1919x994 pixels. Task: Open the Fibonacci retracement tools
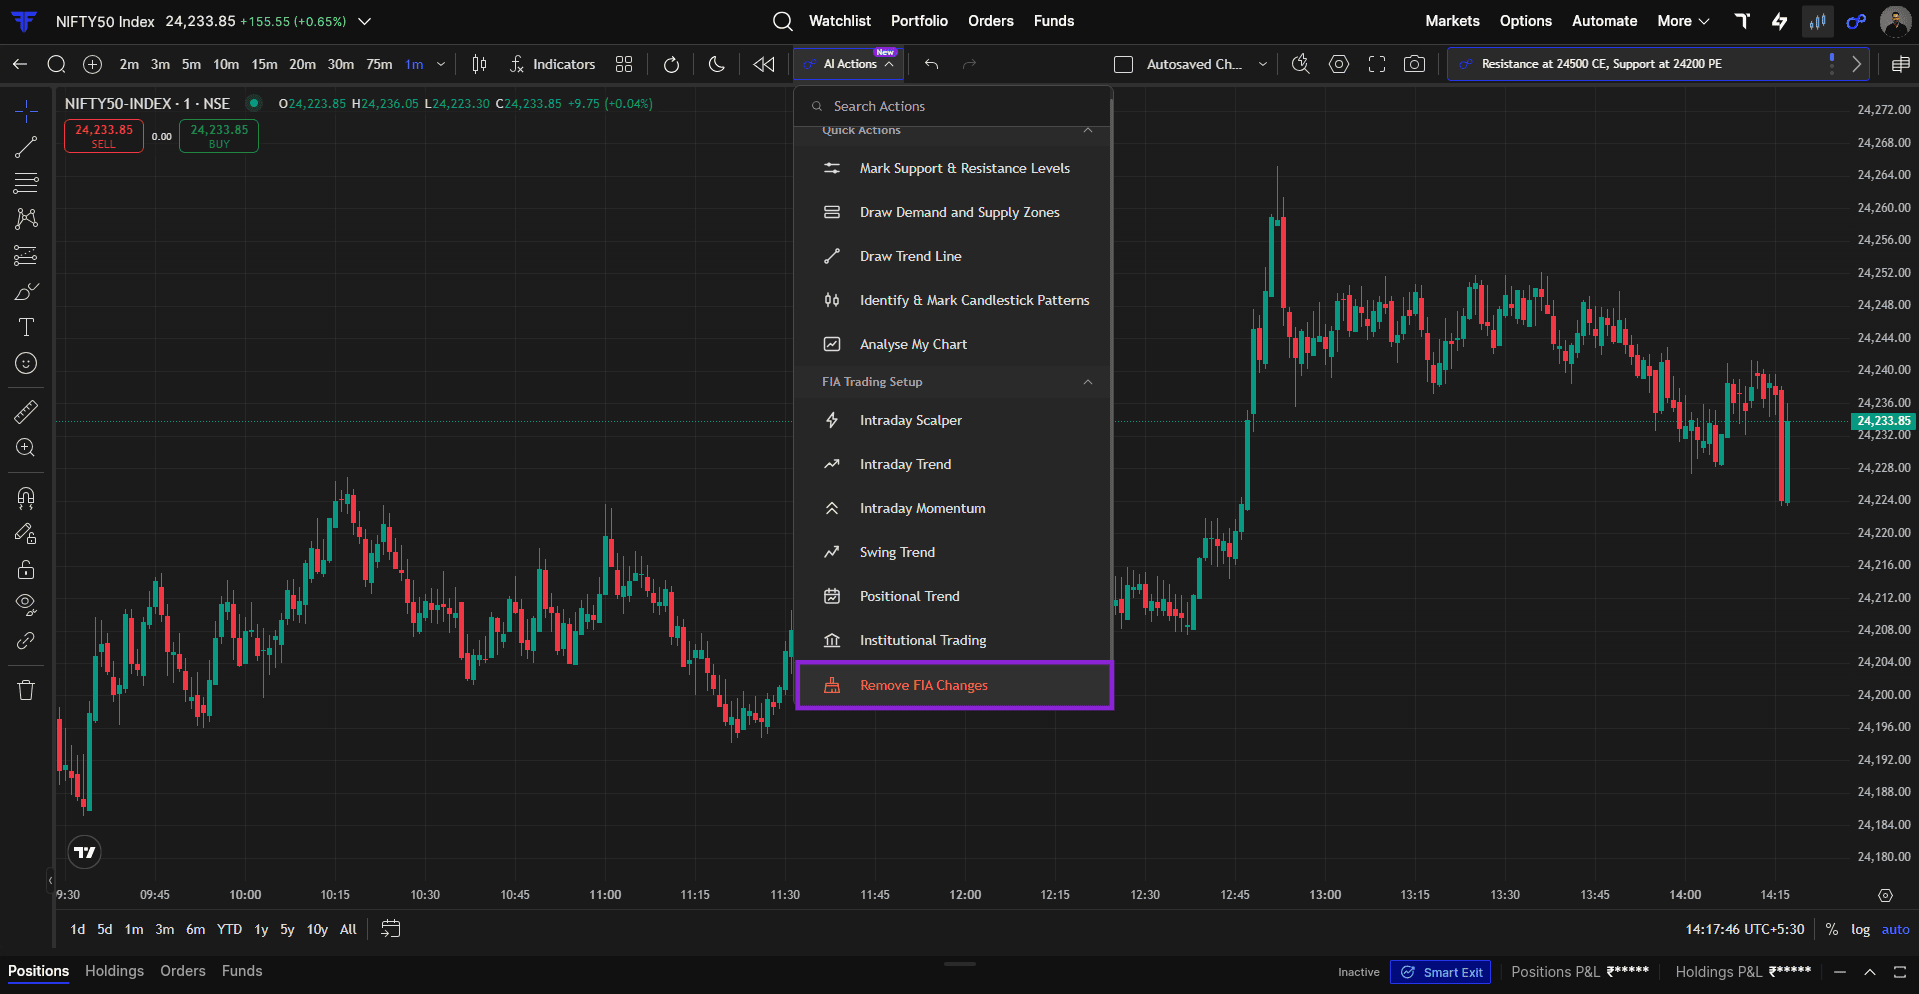point(26,183)
